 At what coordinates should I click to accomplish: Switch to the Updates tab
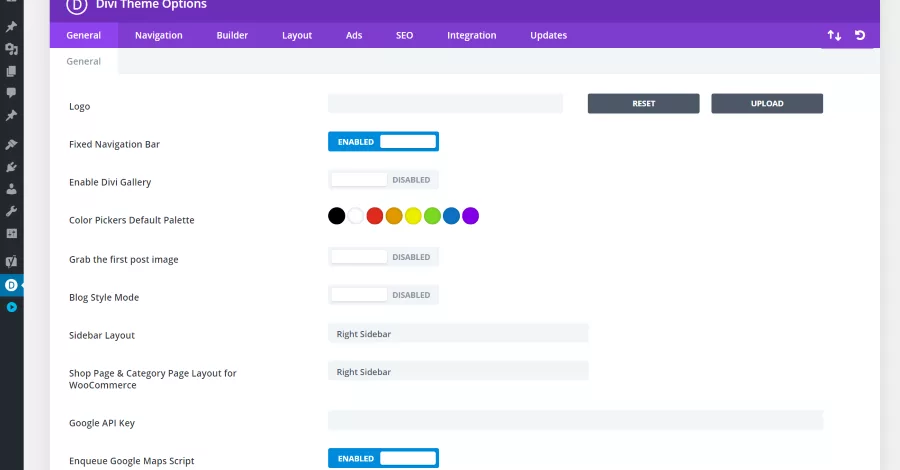[548, 36]
